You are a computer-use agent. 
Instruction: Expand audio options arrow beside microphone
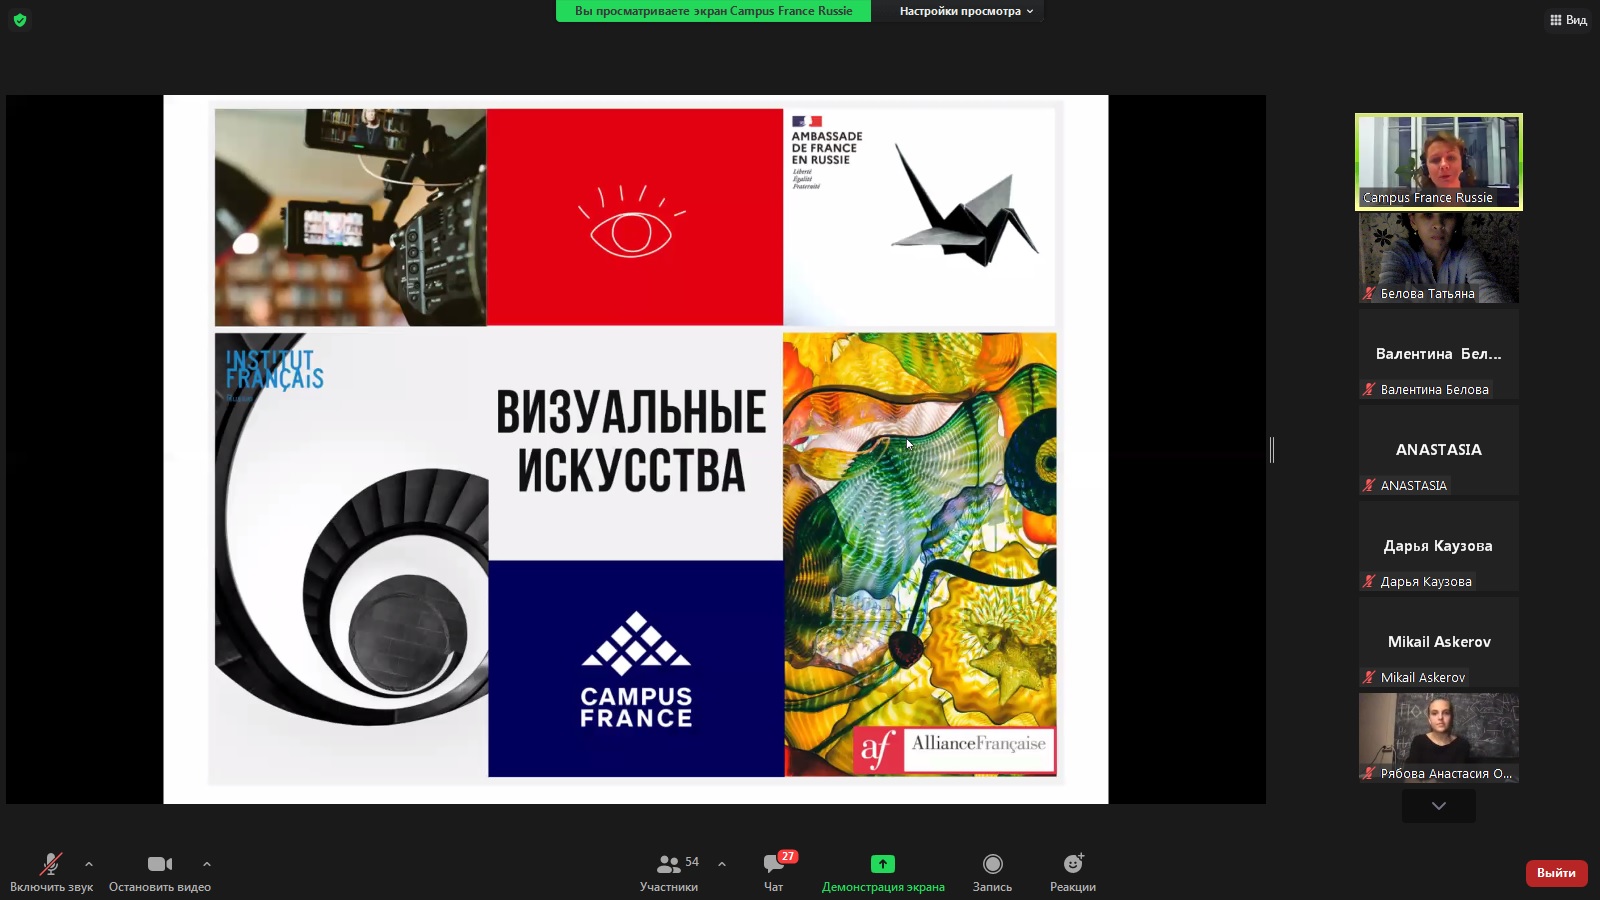tap(89, 864)
